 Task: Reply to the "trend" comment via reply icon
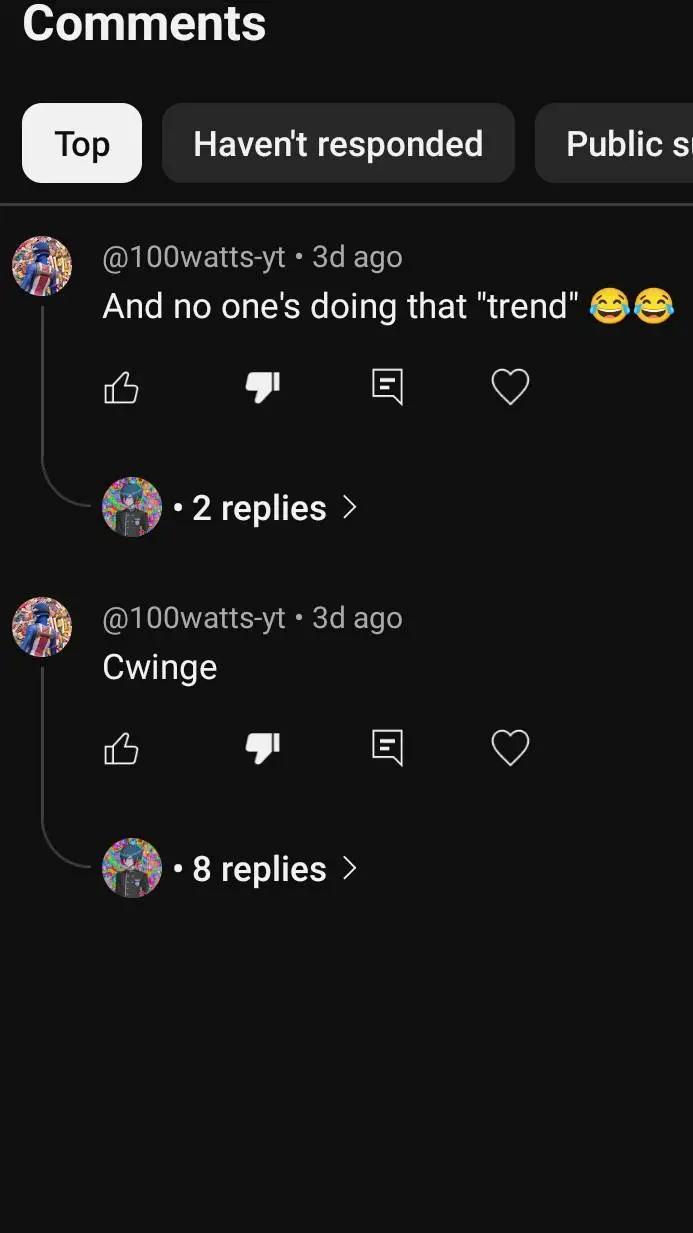click(x=387, y=387)
